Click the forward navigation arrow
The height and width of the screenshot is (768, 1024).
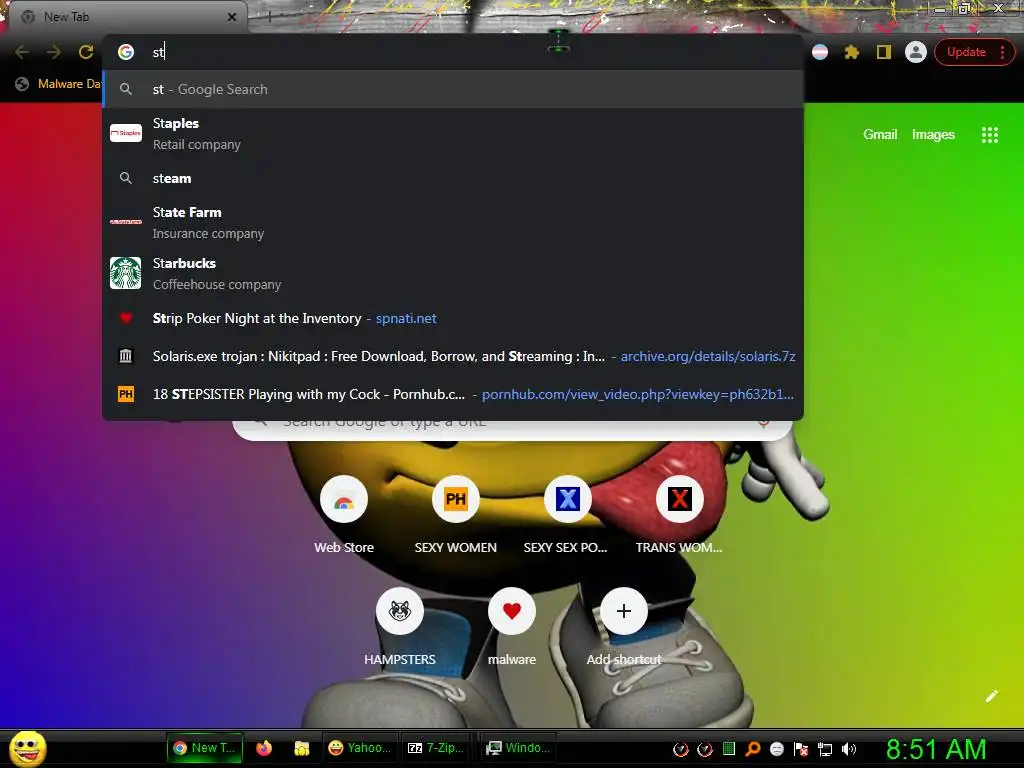tap(54, 52)
